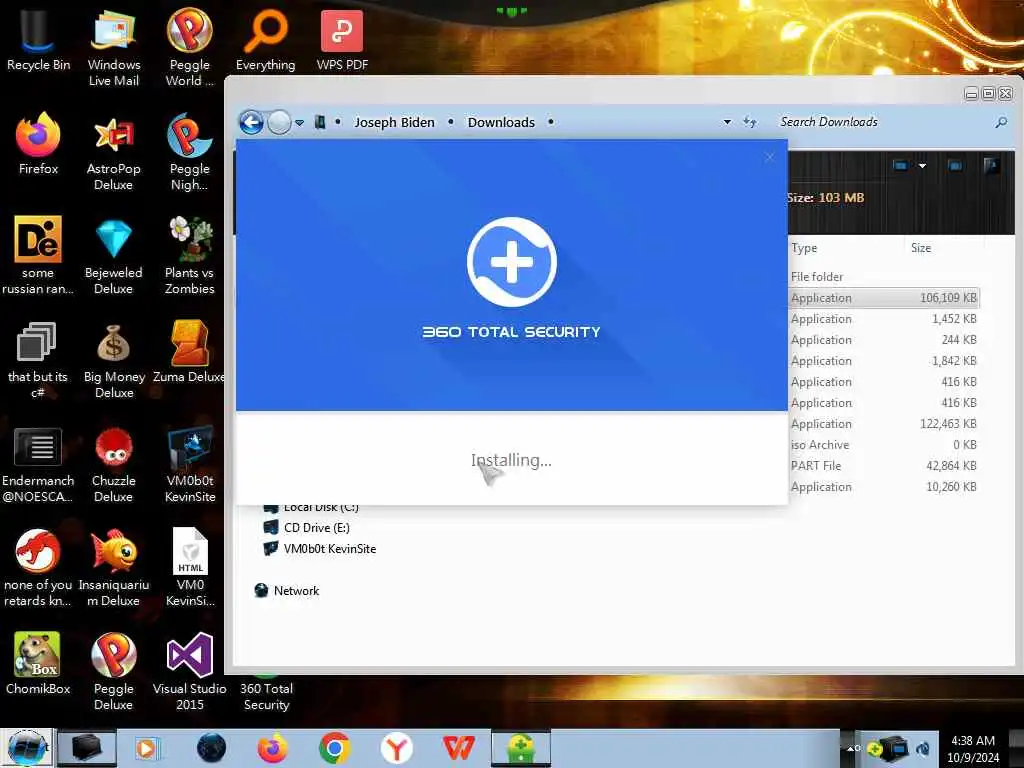Image resolution: width=1024 pixels, height=768 pixels.
Task: Select the 122,463 KB Application row
Action: pyautogui.click(x=884, y=424)
